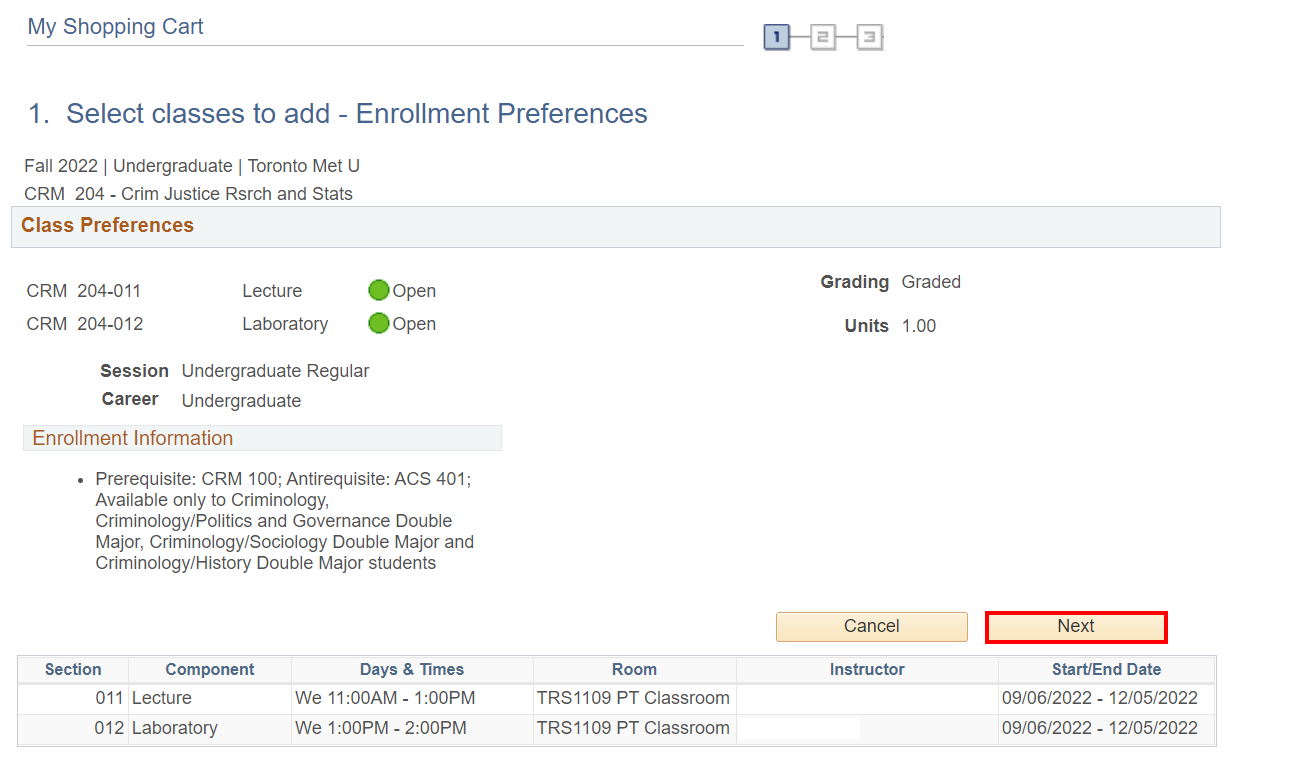The width and height of the screenshot is (1310, 772).
Task: Select the CRM 204-012 laboratory entry
Action: [x=84, y=325]
